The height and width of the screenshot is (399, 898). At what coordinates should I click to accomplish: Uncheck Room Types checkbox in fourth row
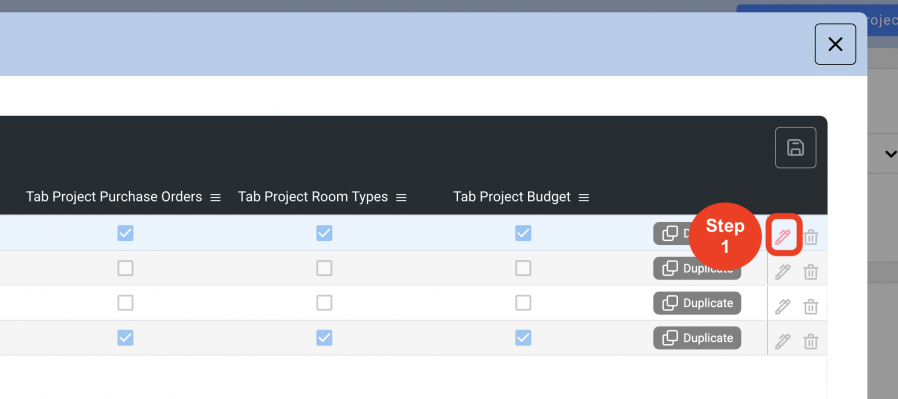point(324,338)
